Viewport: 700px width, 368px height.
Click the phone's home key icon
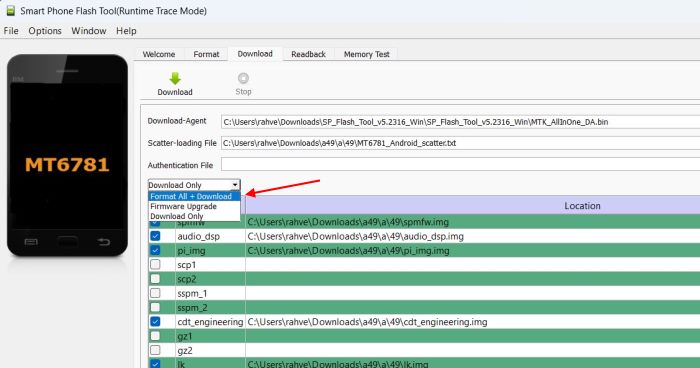(x=67, y=242)
